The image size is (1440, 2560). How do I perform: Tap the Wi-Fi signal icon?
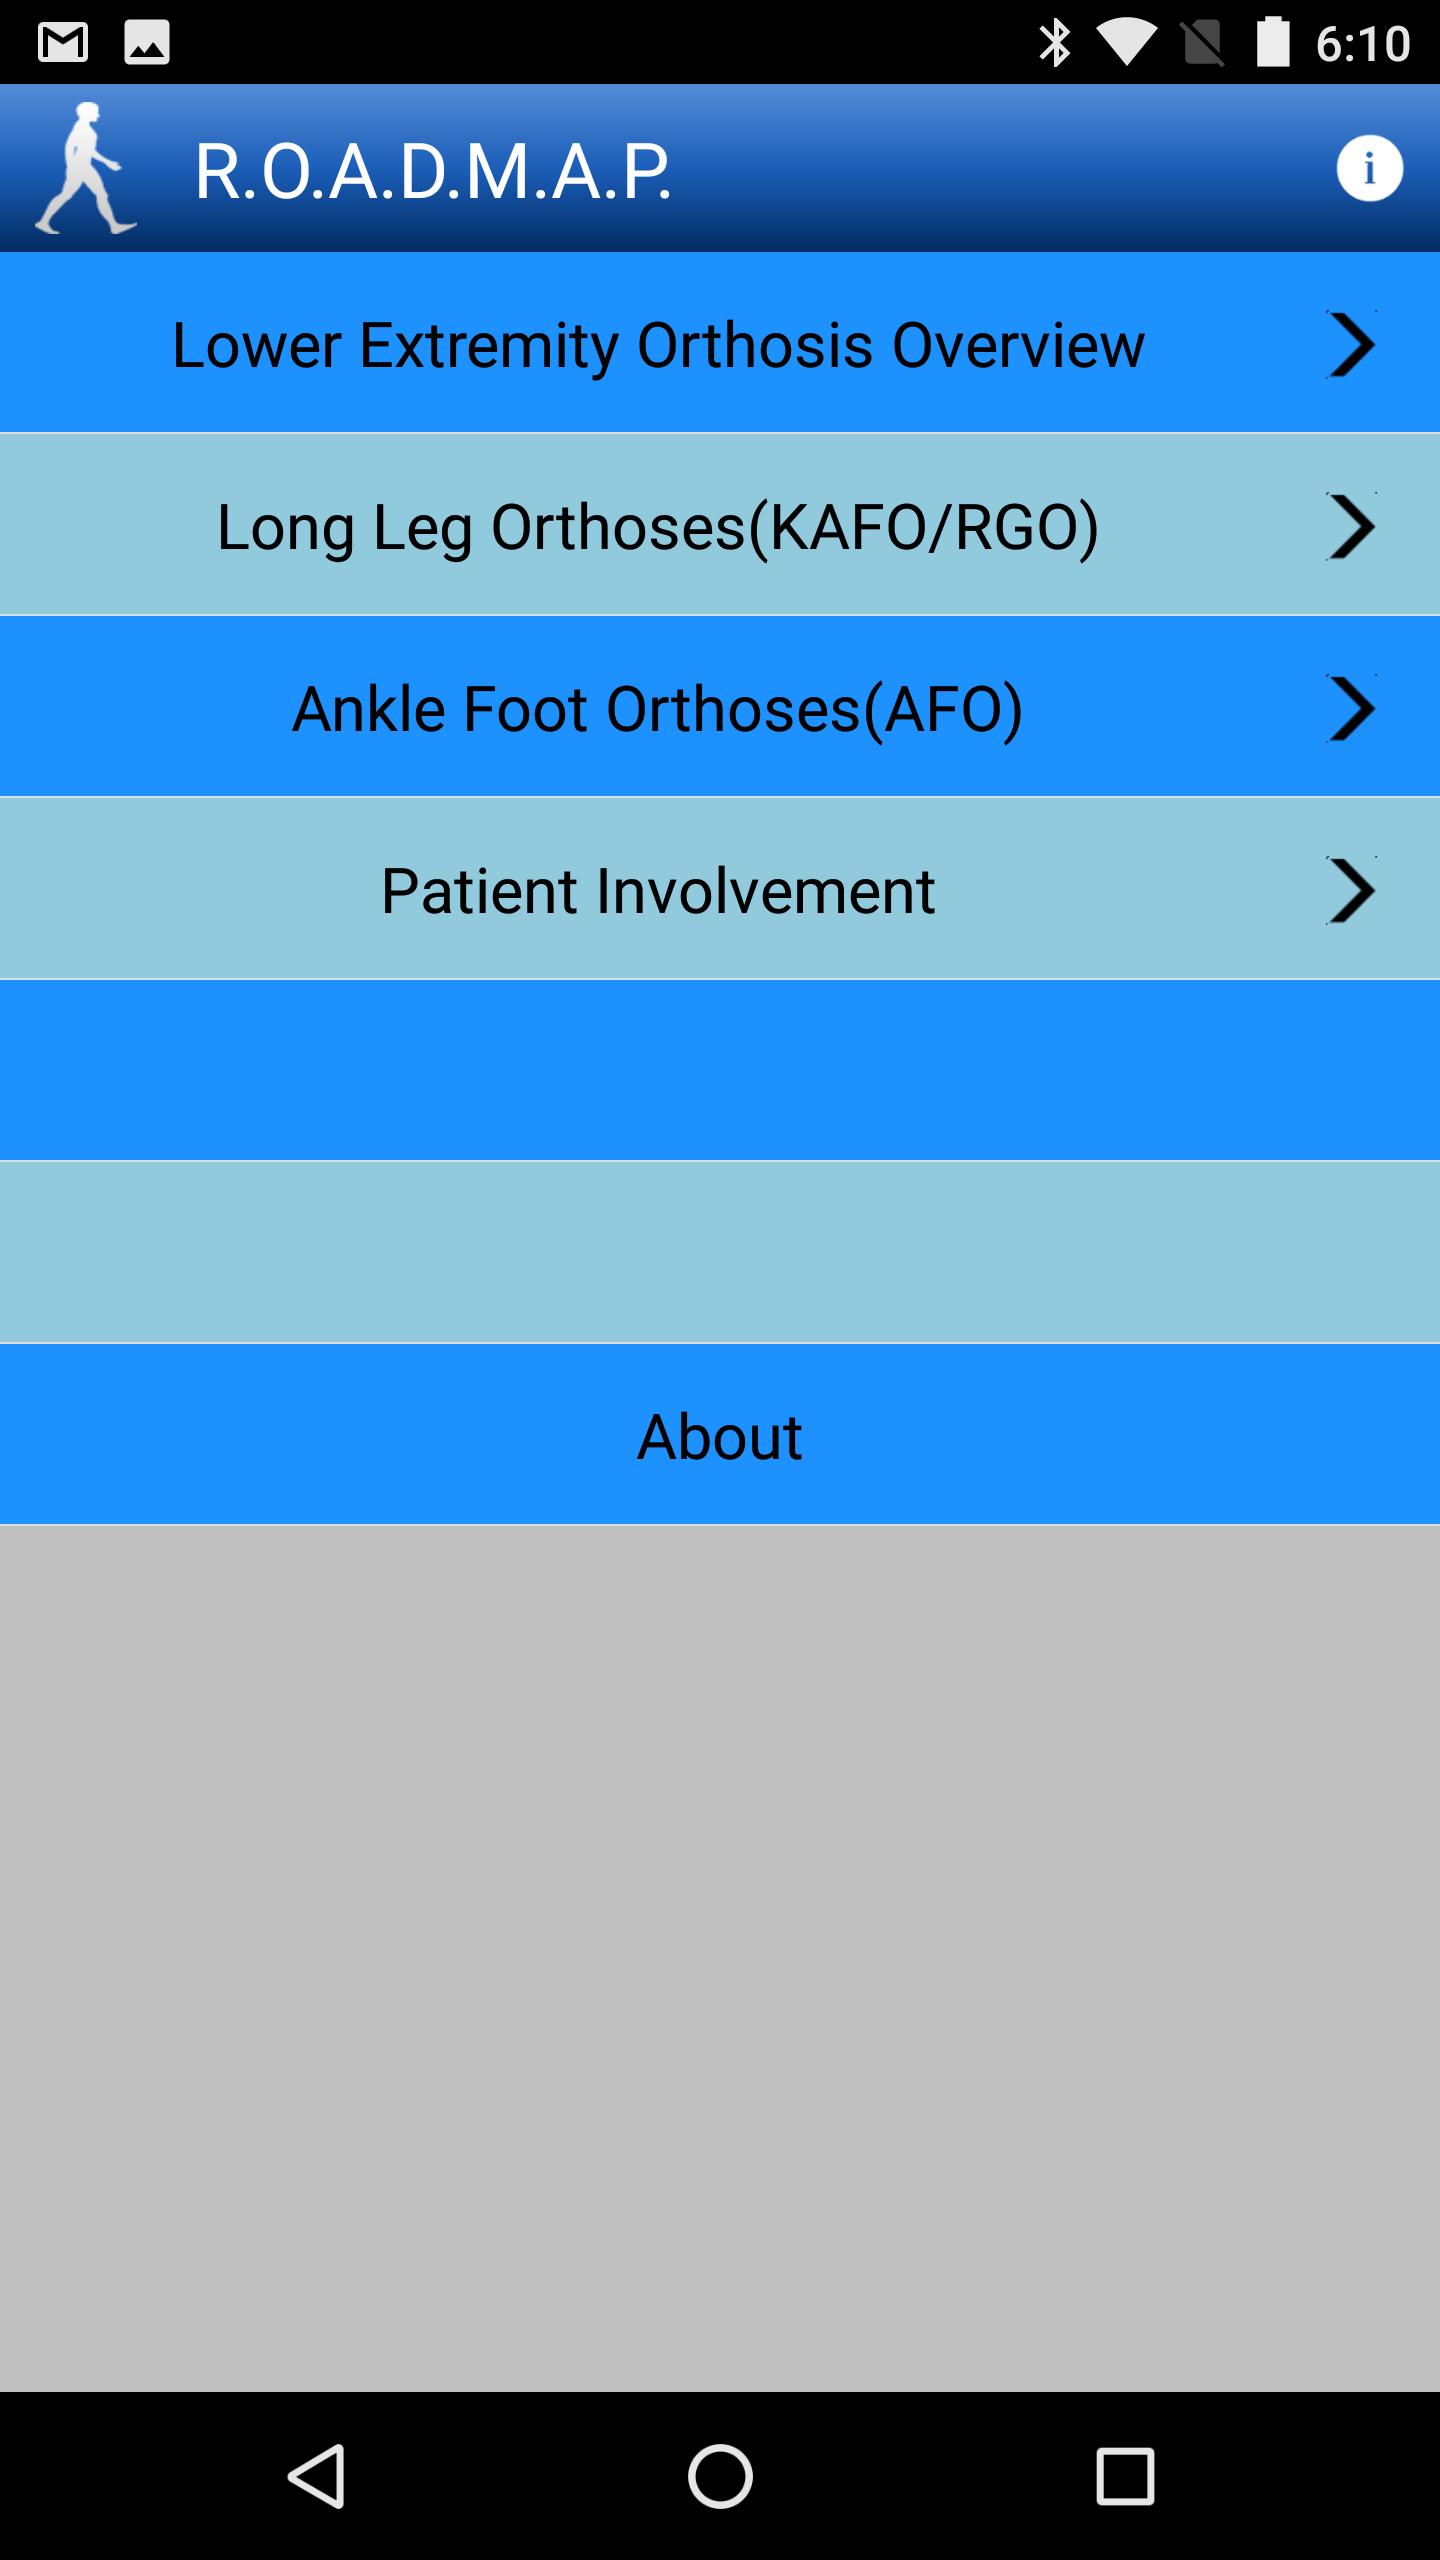(1126, 44)
